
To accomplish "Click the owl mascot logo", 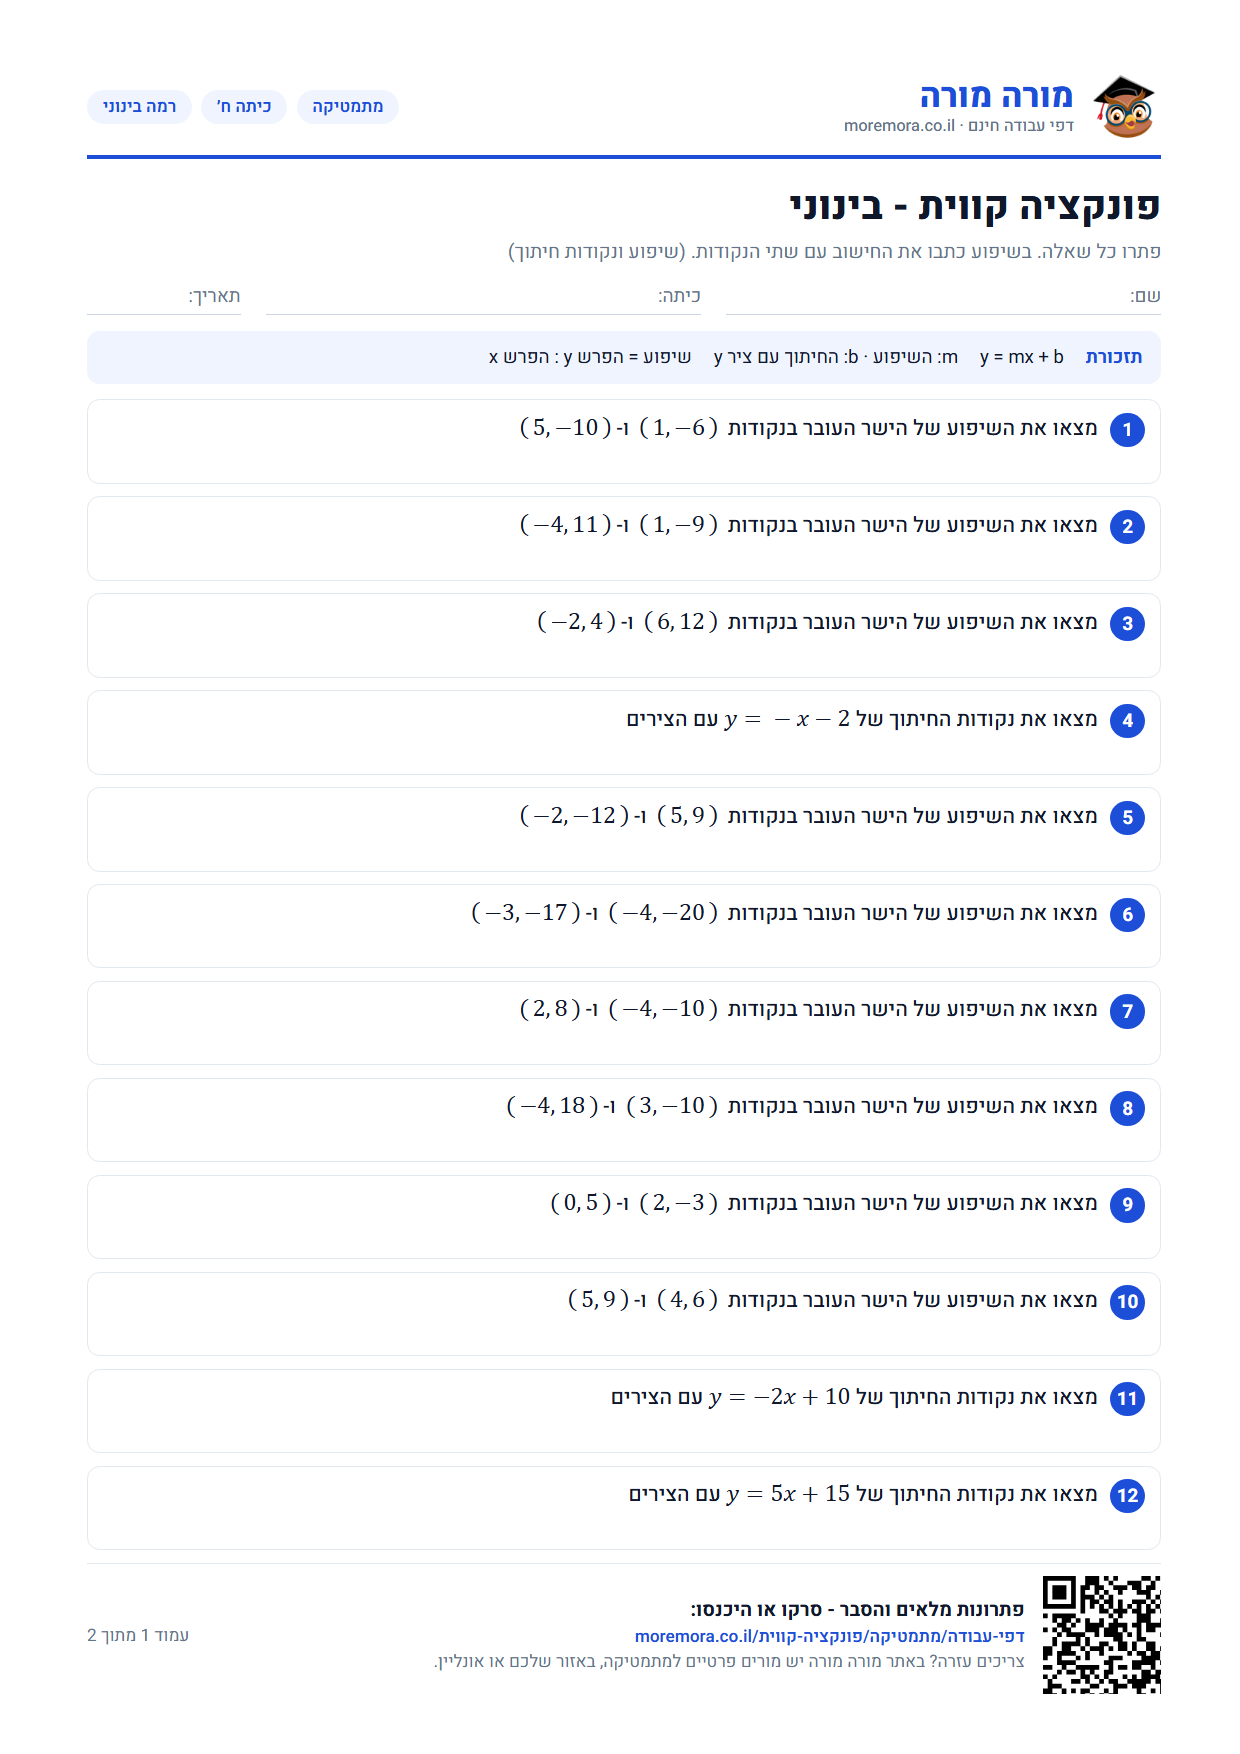I will (1123, 106).
